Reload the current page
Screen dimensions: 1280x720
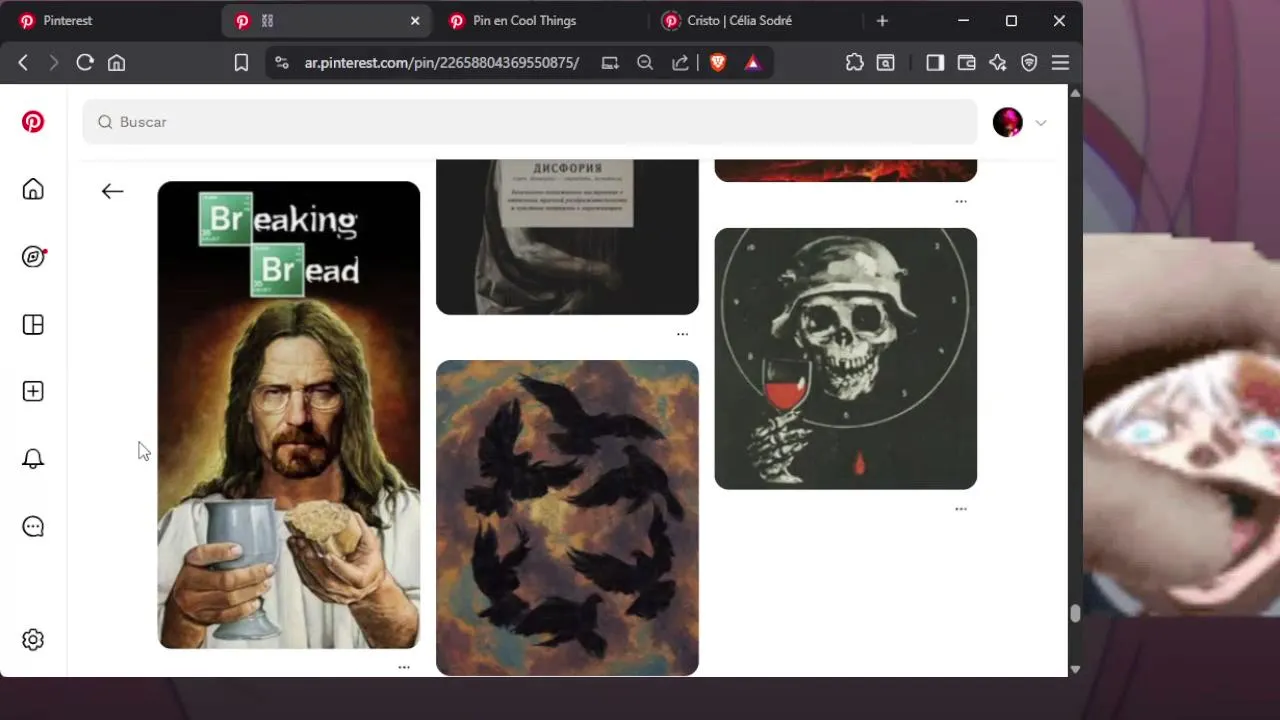click(x=85, y=63)
